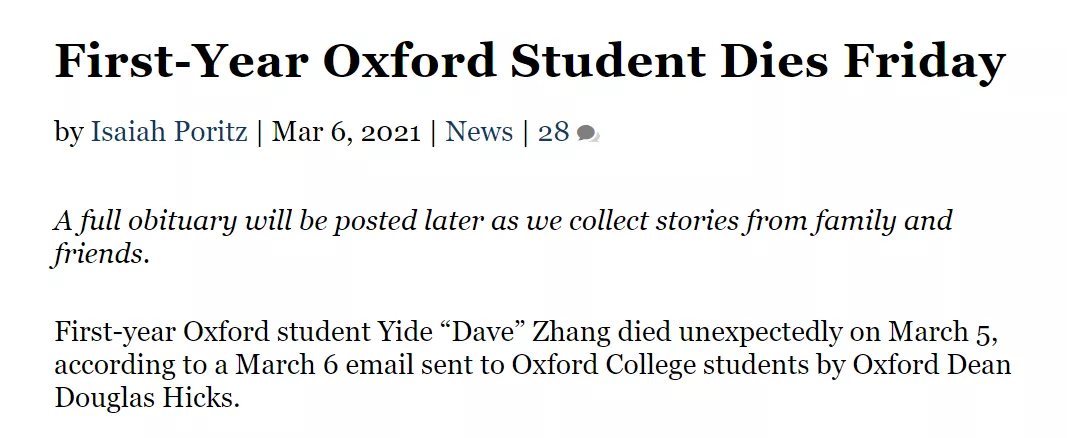The height and width of the screenshot is (438, 1067).
Task: Click the name "Douglas Hicks"
Action: coord(147,397)
